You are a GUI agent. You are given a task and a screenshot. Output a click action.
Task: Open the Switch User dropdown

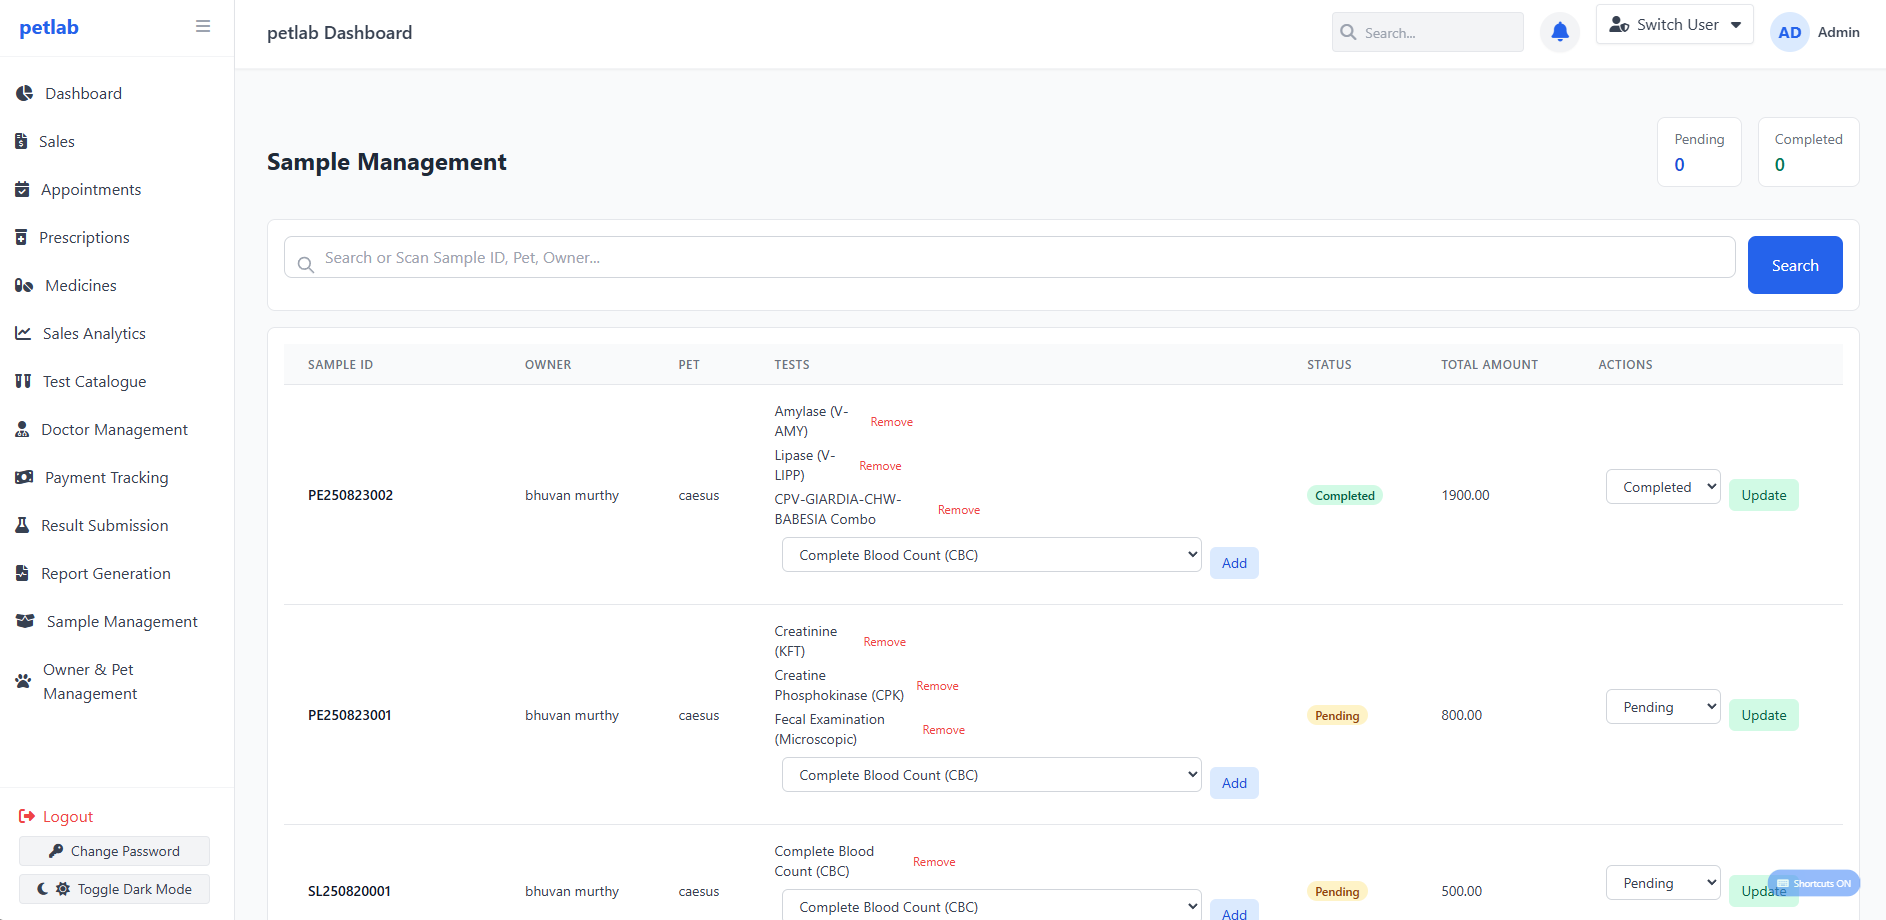click(x=1674, y=24)
